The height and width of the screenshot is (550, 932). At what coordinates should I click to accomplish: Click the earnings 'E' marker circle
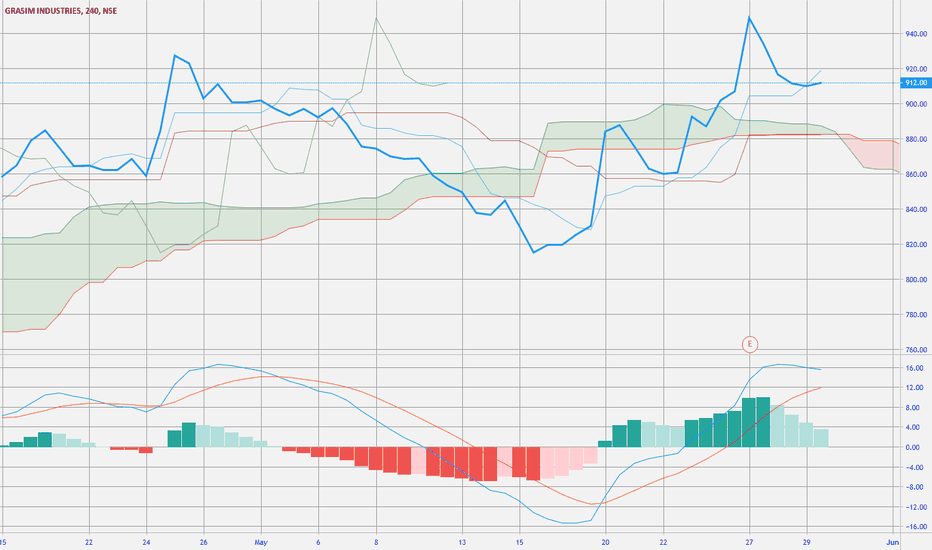pyautogui.click(x=750, y=344)
